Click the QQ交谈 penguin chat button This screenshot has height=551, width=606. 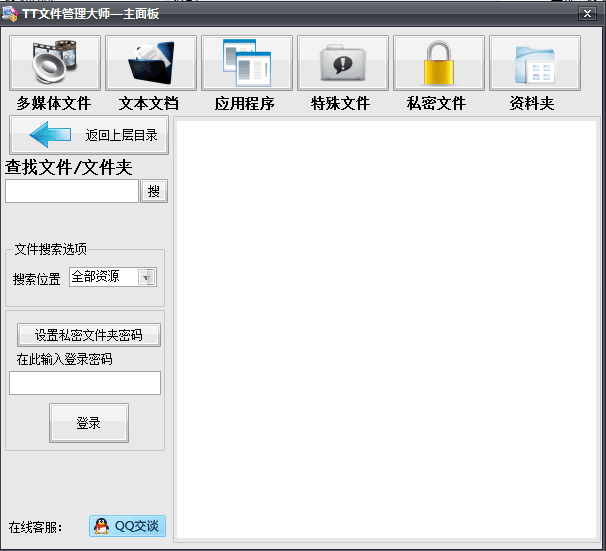(x=127, y=526)
